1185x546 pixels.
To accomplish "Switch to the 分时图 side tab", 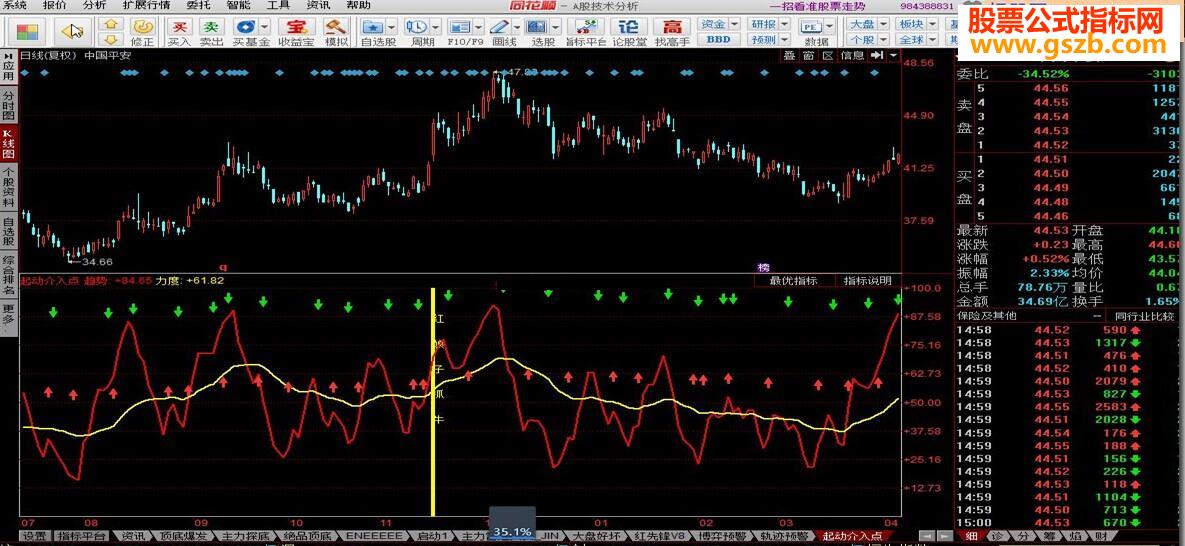I will click(x=8, y=107).
